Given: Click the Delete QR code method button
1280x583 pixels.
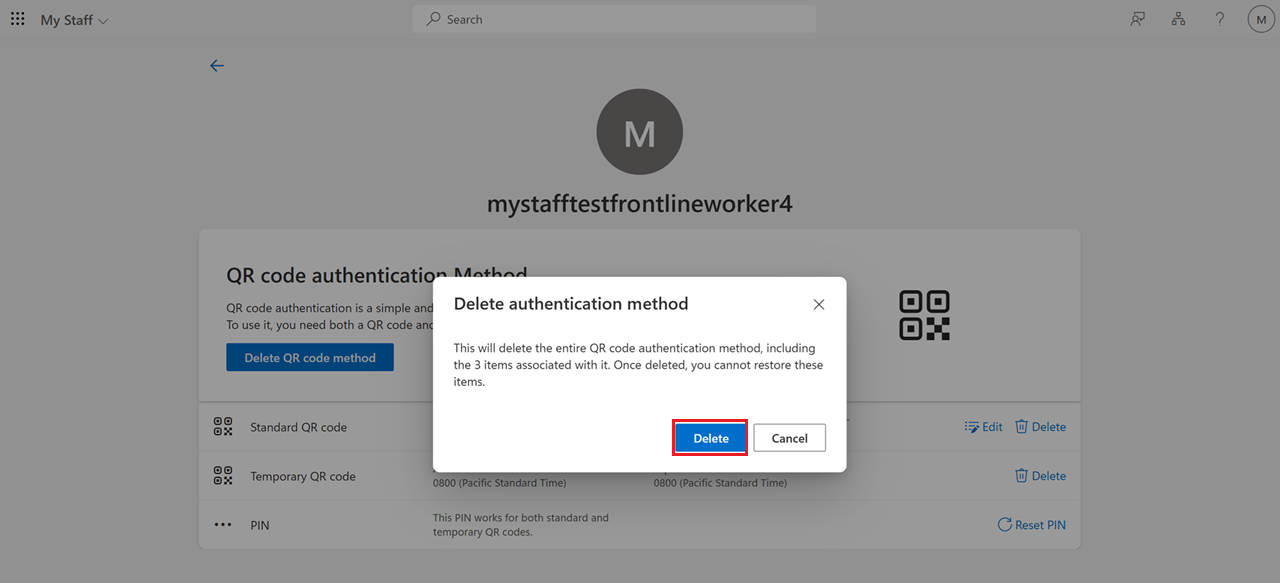Looking at the screenshot, I should tap(309, 357).
